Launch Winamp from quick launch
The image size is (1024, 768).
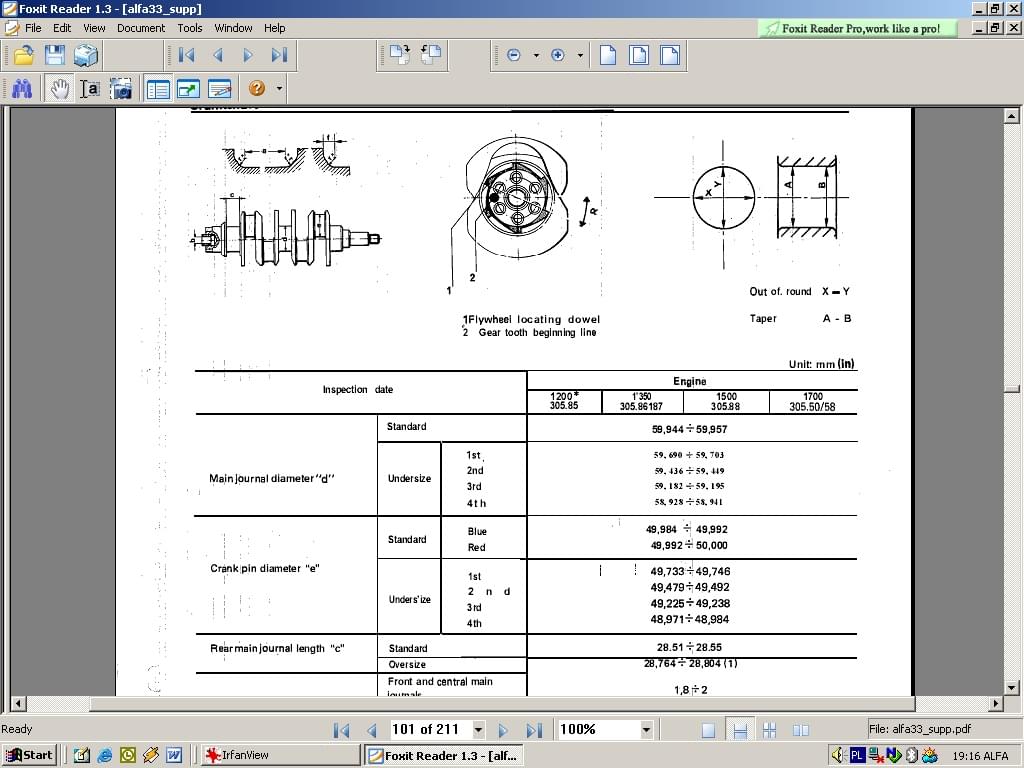coord(151,755)
